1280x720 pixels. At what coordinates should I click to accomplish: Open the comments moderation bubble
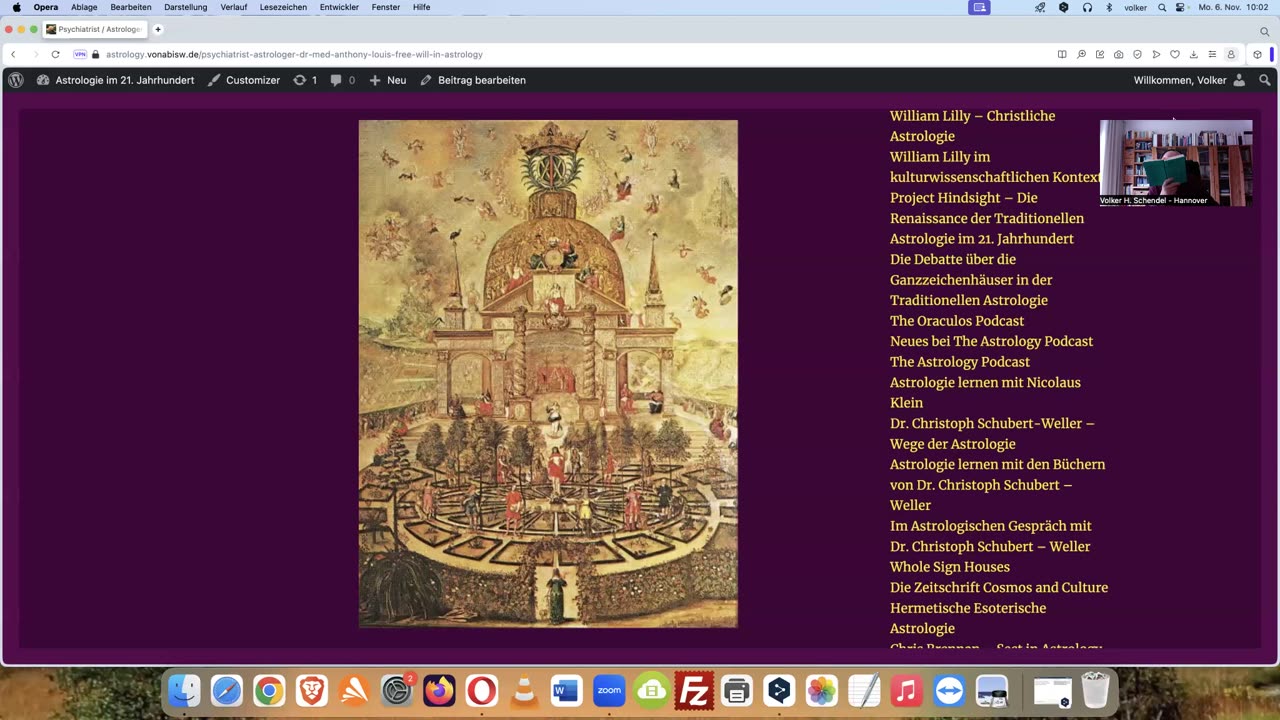pyautogui.click(x=342, y=80)
